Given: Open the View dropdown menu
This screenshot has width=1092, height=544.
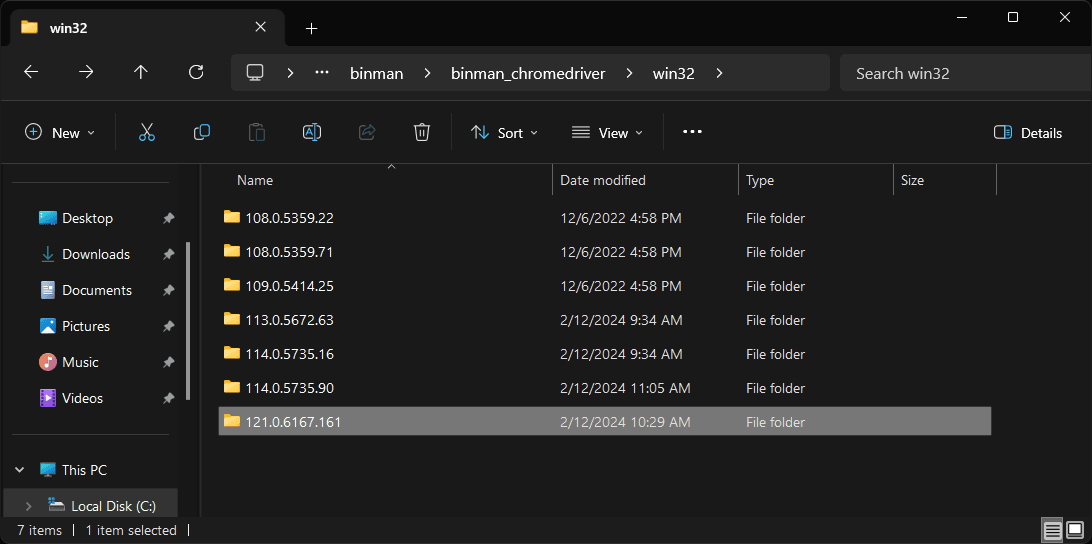Looking at the screenshot, I should 607,132.
